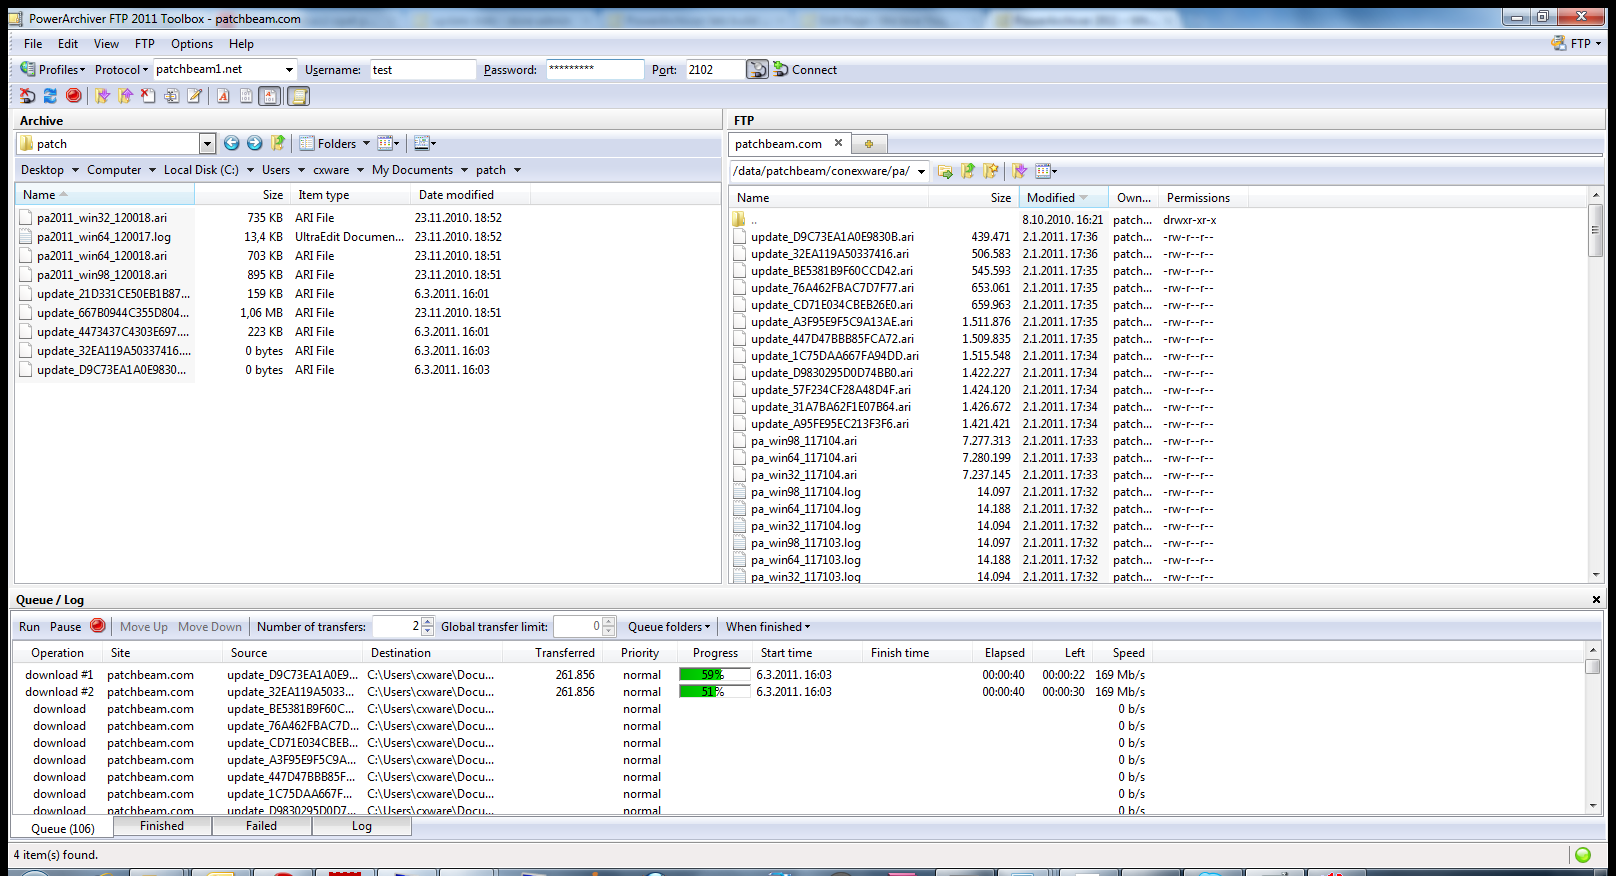Click Pause in the queue toolbar
This screenshot has width=1616, height=876.
click(x=66, y=627)
